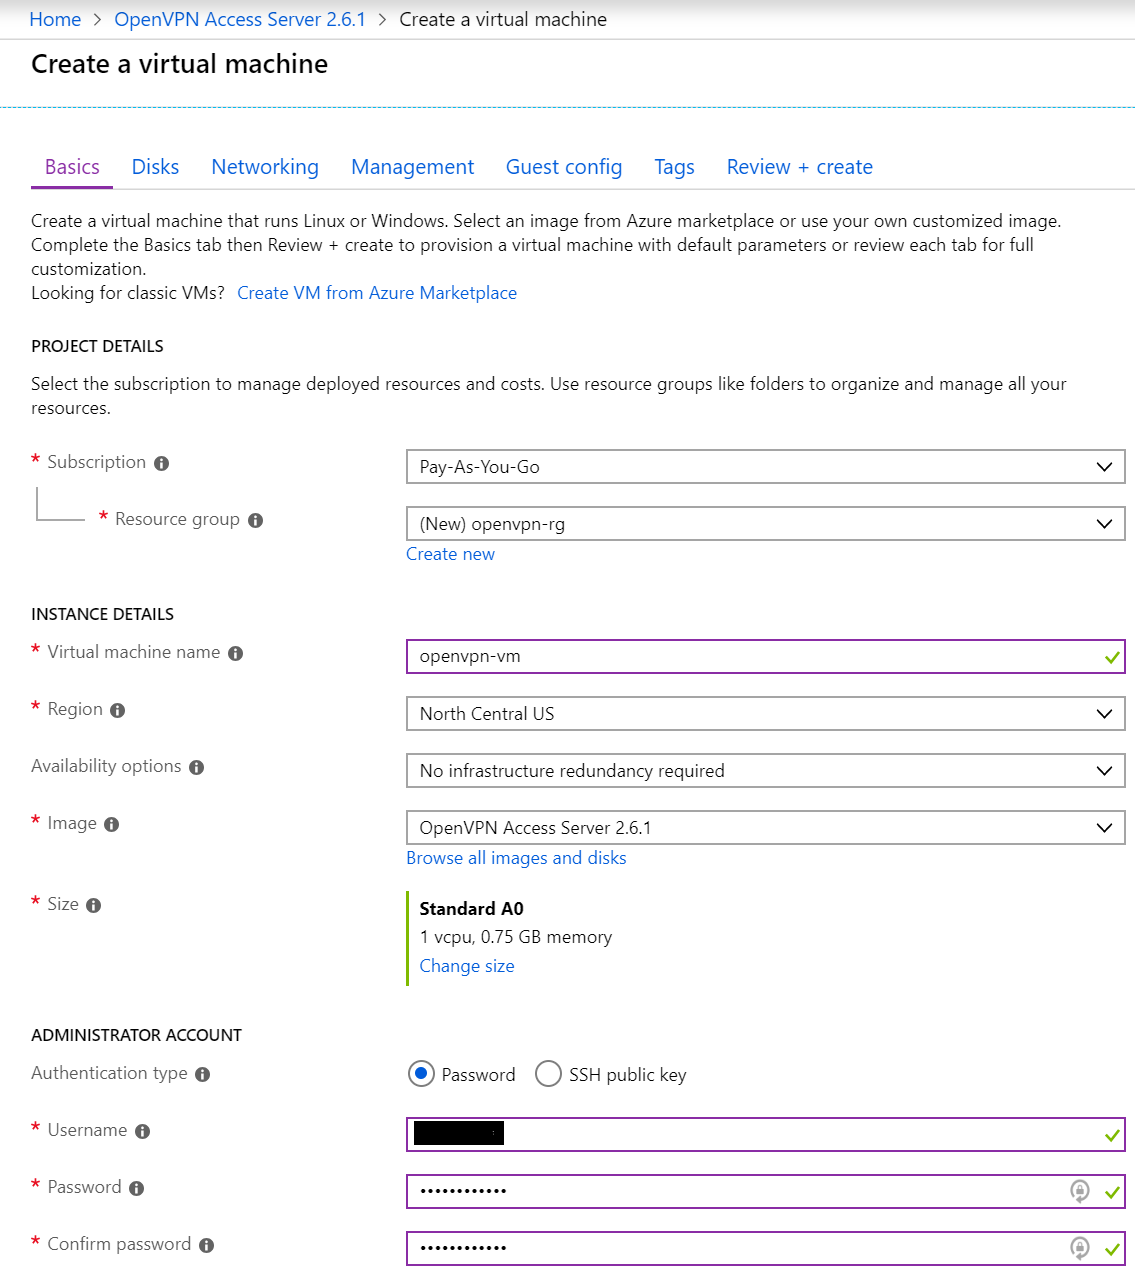
Task: Click the Availability options info icon
Action: (197, 767)
